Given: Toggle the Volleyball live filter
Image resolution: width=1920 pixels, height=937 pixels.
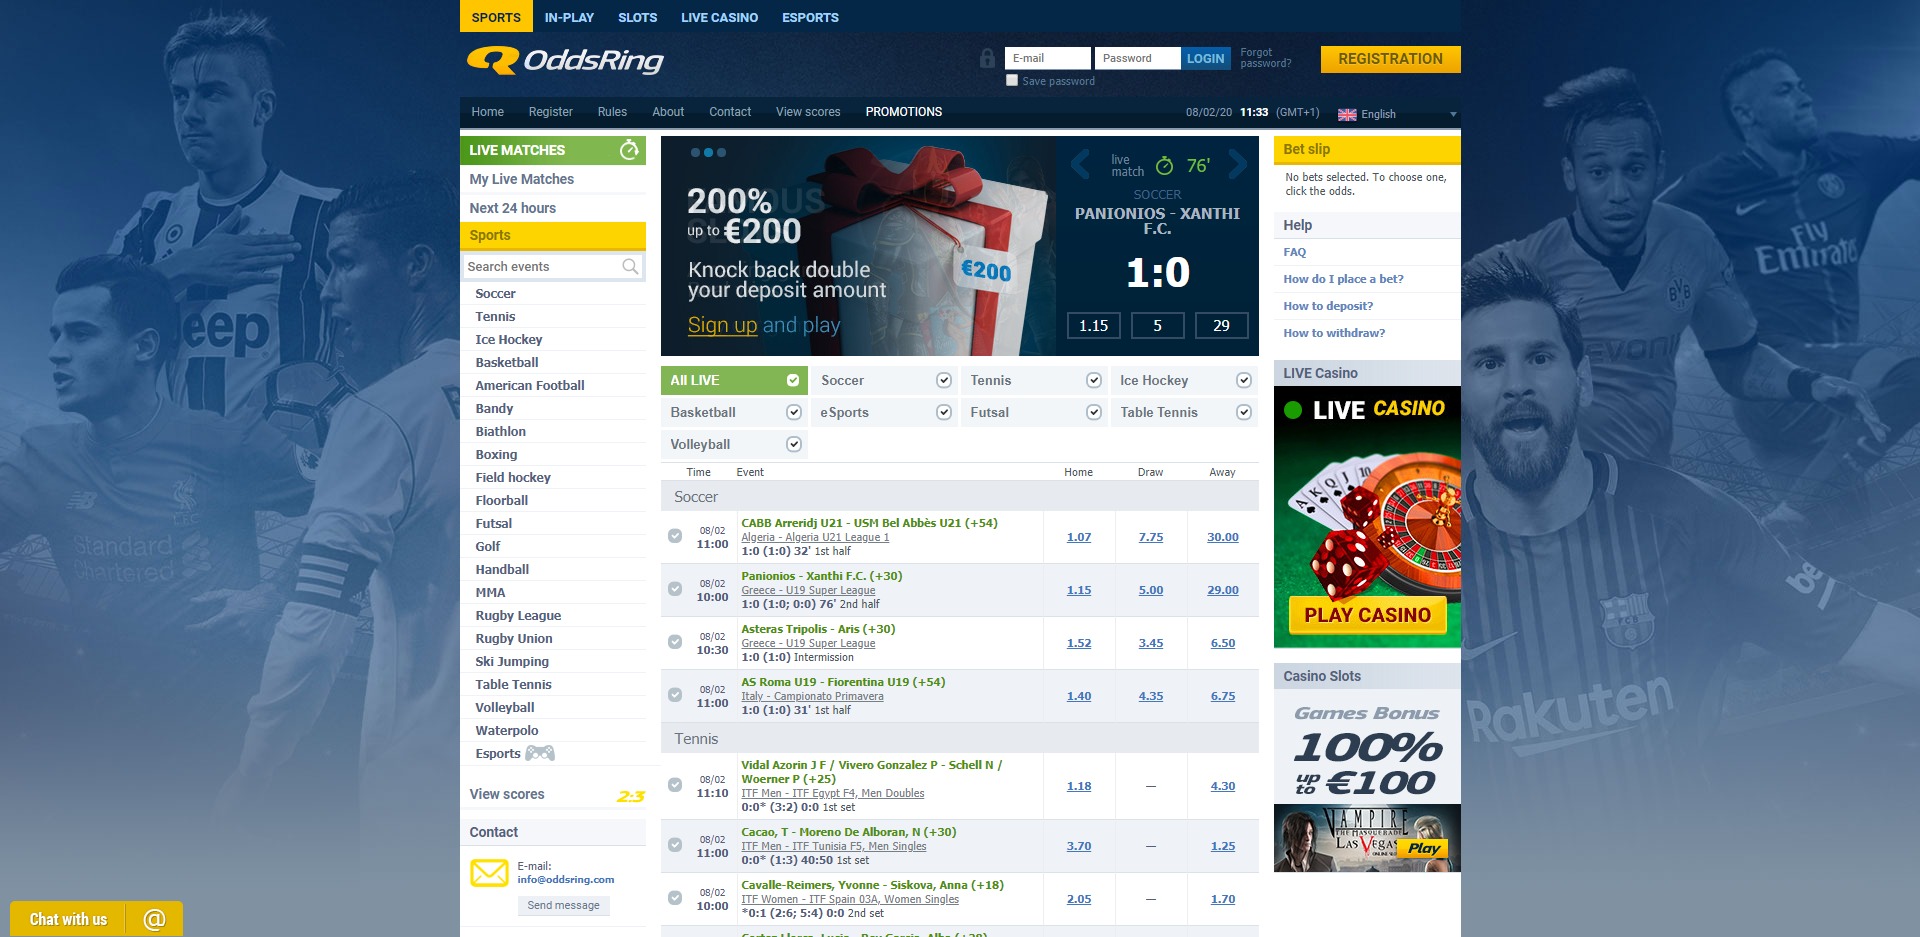Looking at the screenshot, I should point(793,444).
